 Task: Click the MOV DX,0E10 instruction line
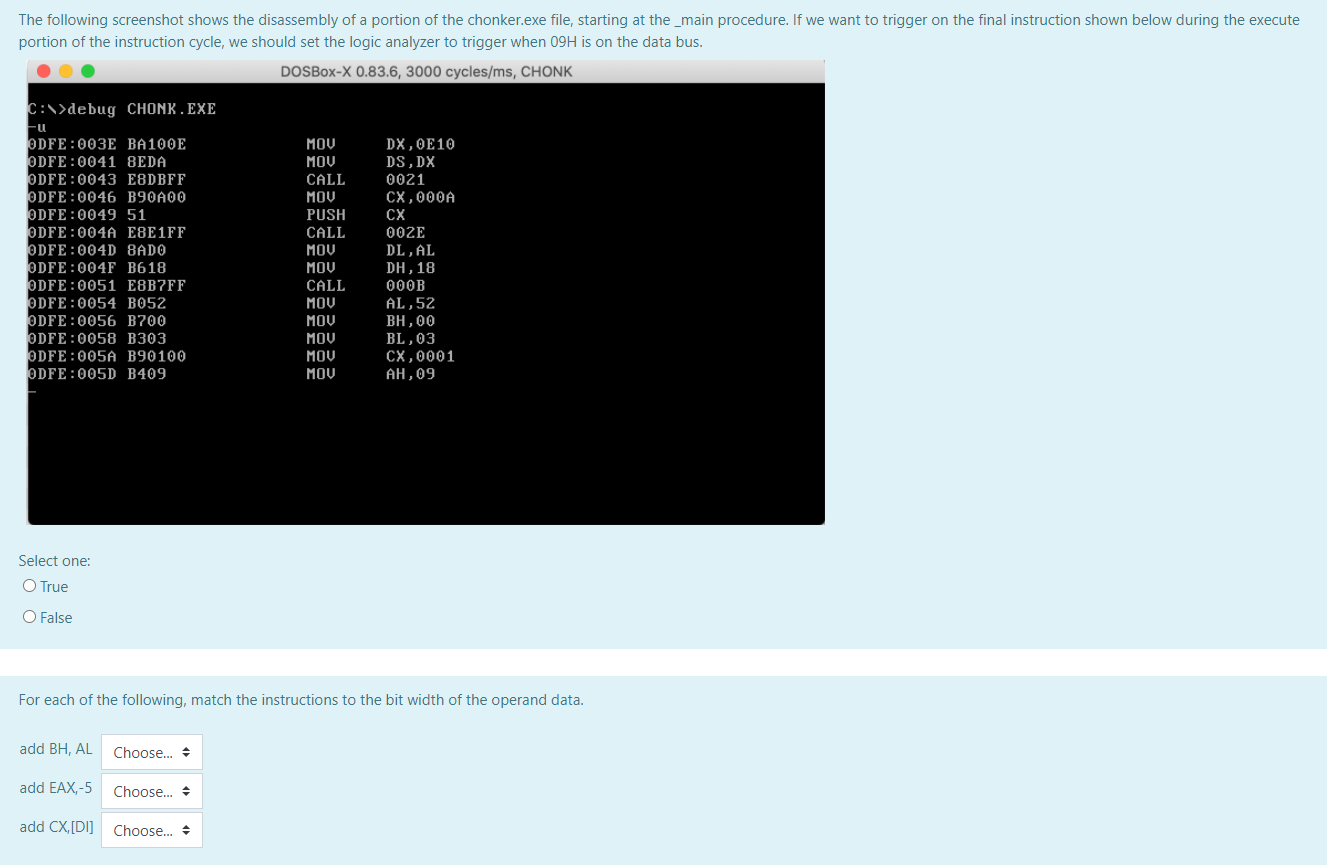(x=240, y=144)
